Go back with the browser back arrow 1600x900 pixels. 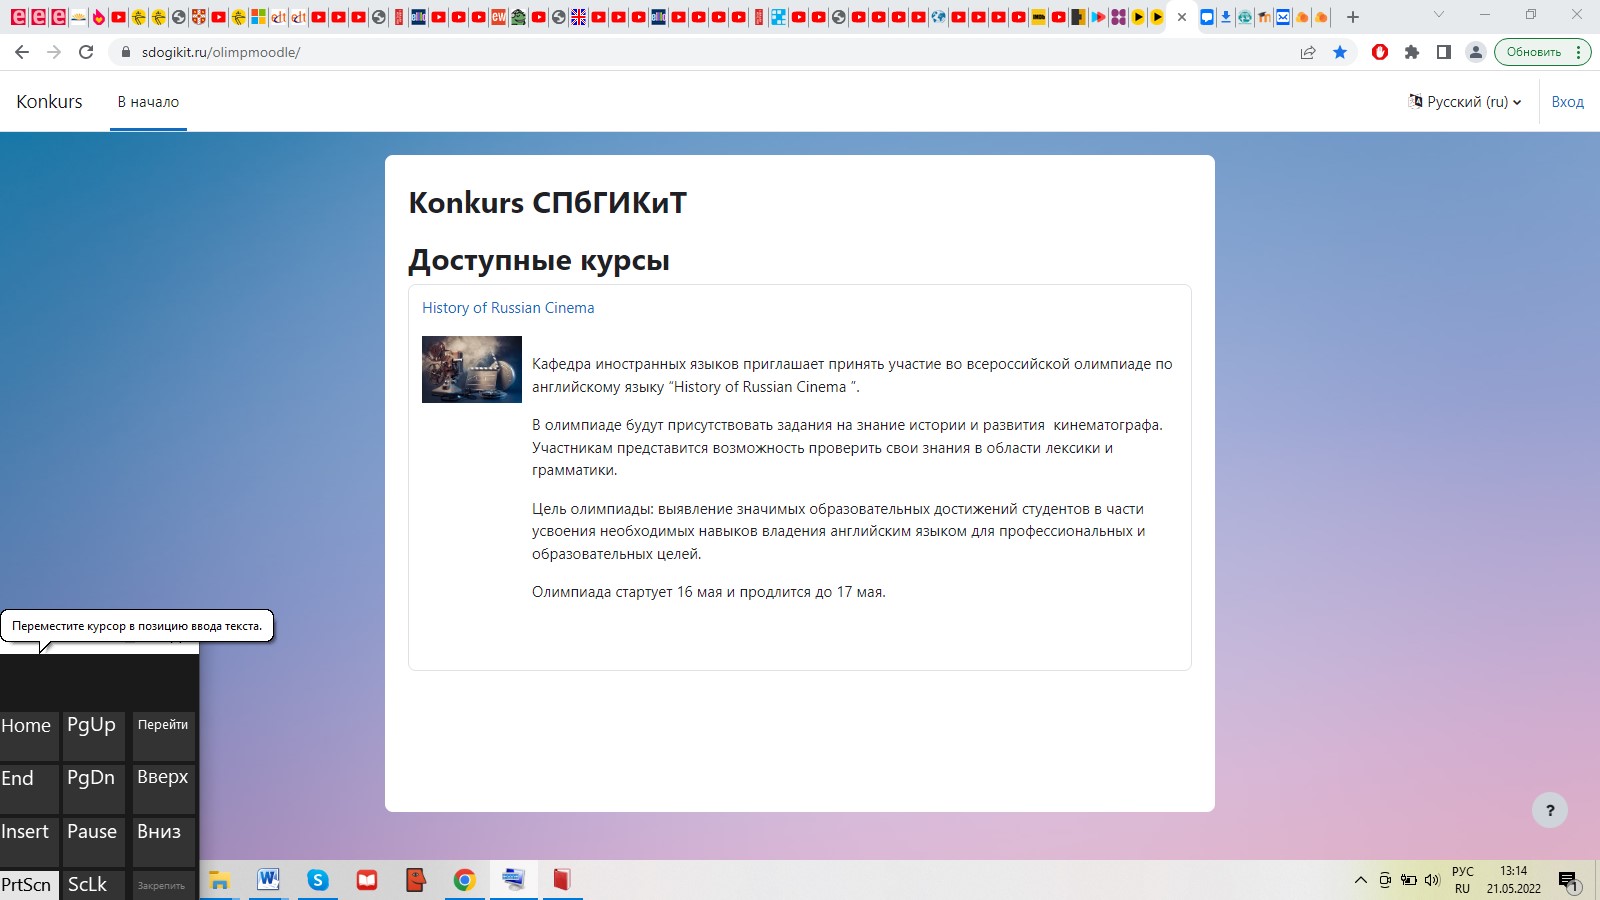point(22,52)
